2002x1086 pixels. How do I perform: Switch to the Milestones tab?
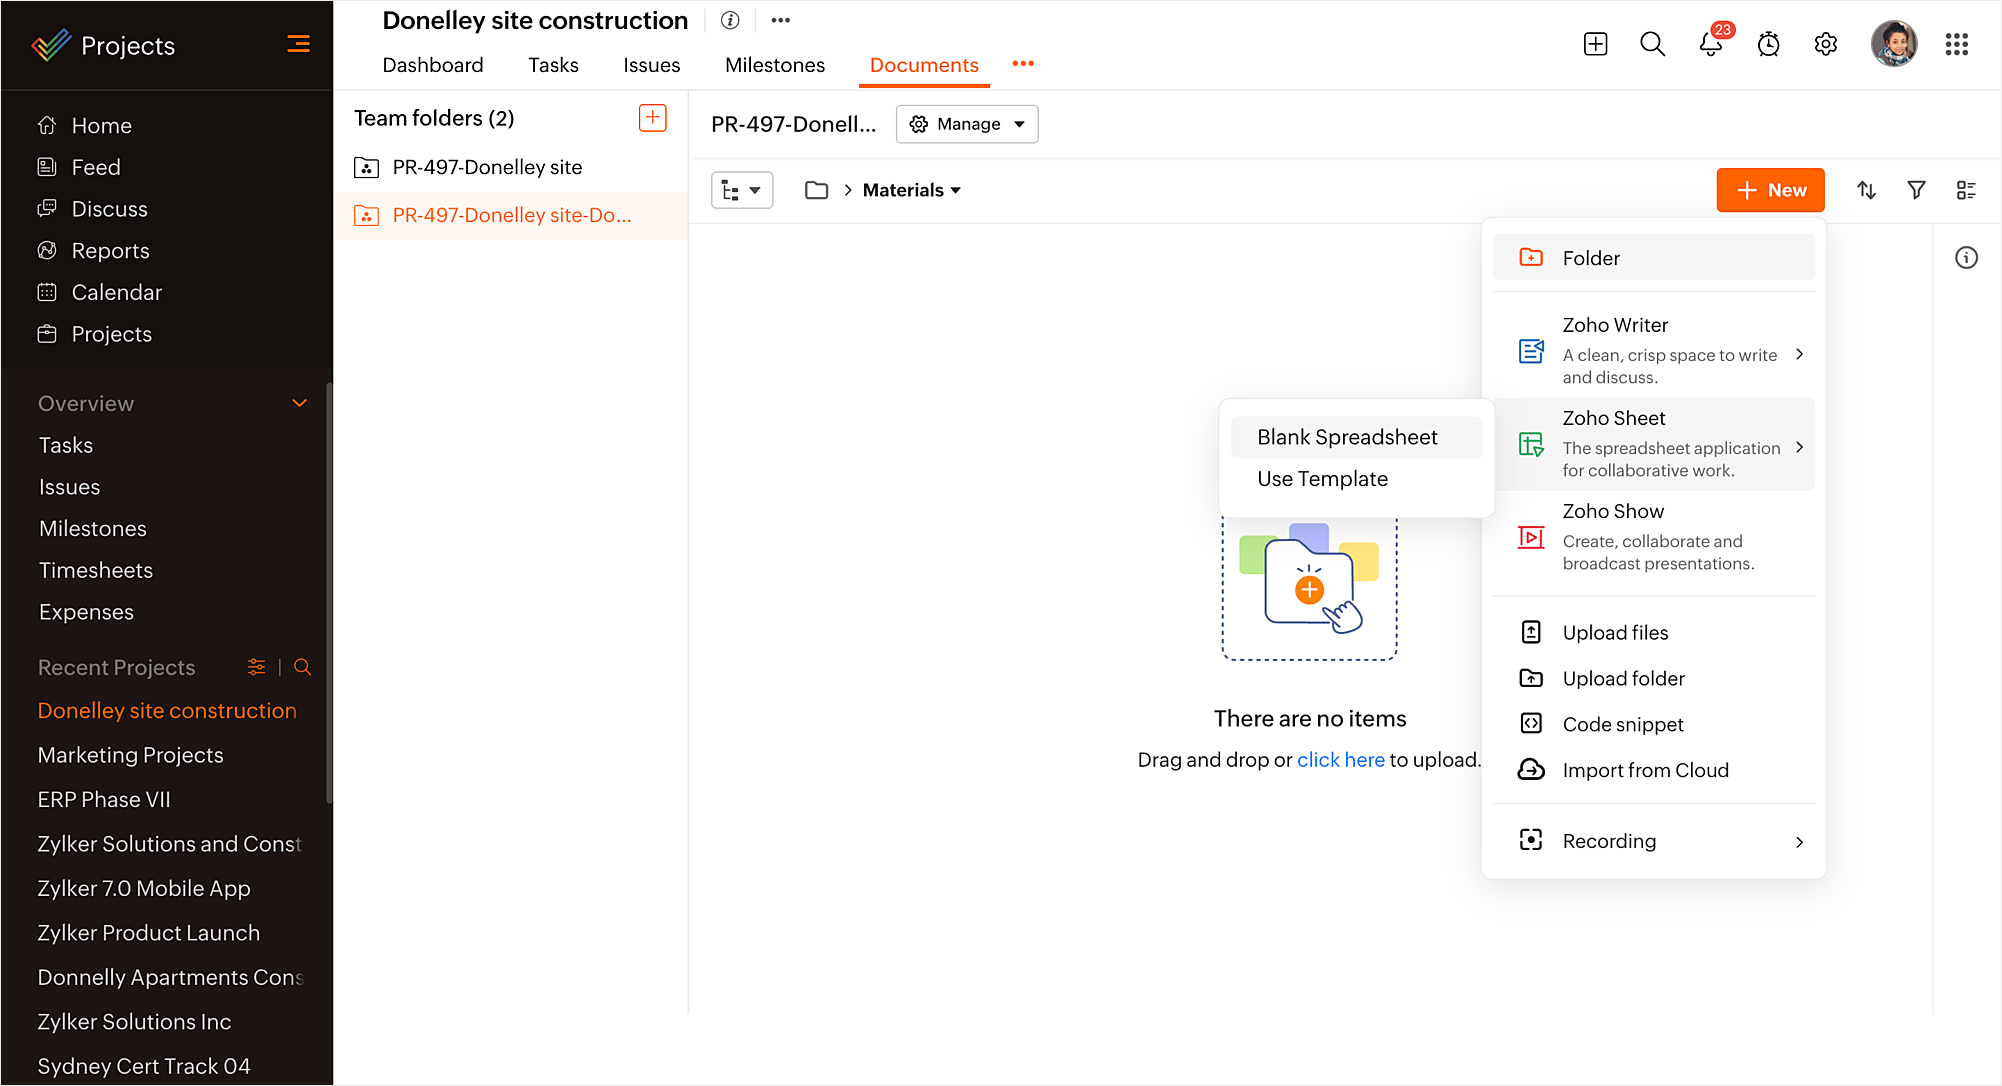775,65
